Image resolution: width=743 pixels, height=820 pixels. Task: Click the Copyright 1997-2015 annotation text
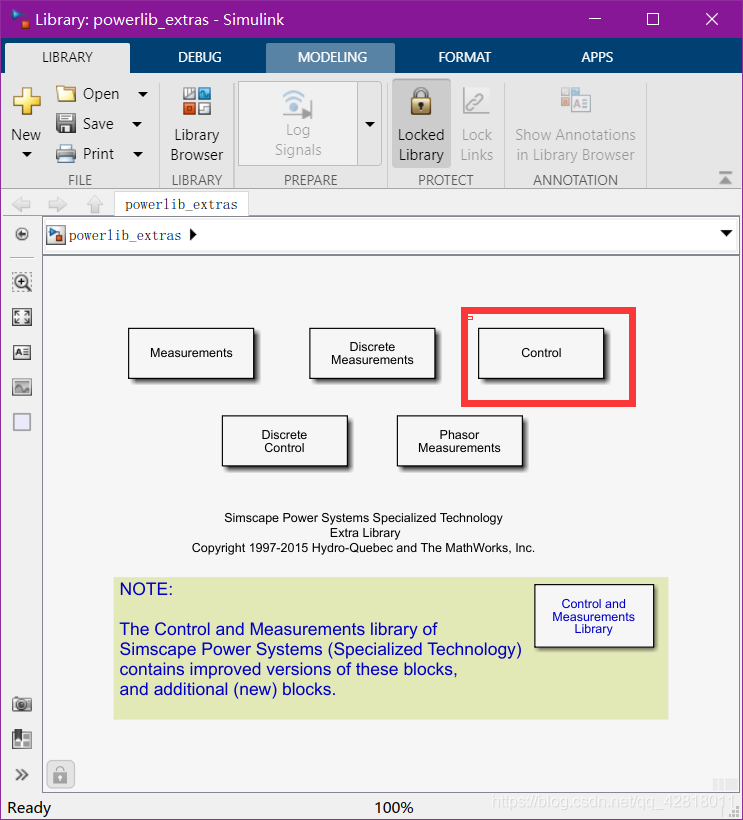363,548
